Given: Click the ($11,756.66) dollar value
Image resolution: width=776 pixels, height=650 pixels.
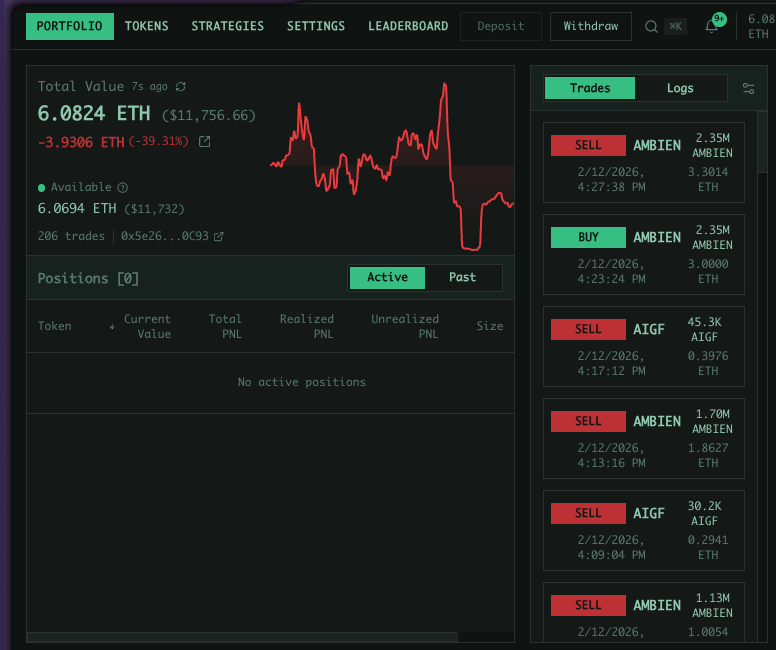Looking at the screenshot, I should [x=209, y=116].
